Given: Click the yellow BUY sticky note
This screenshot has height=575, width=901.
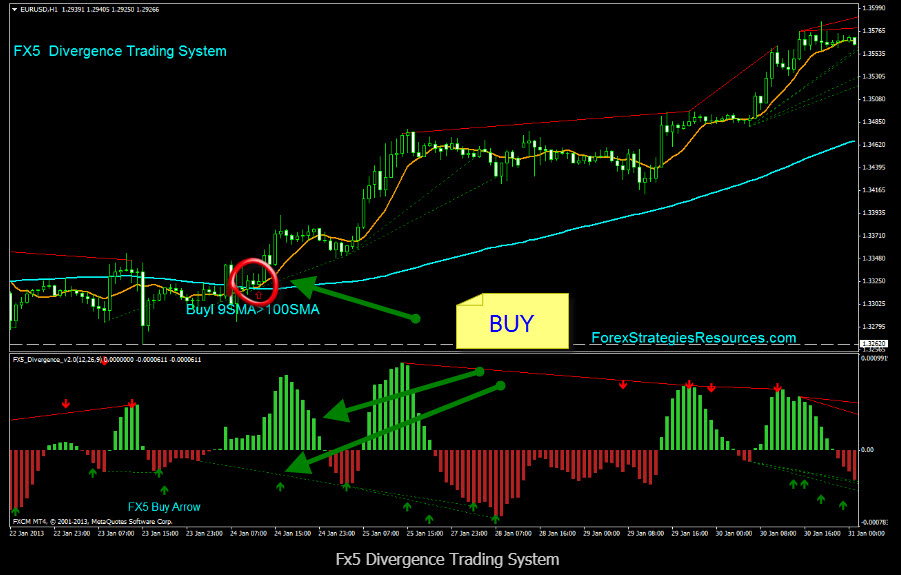Looking at the screenshot, I should click(512, 322).
